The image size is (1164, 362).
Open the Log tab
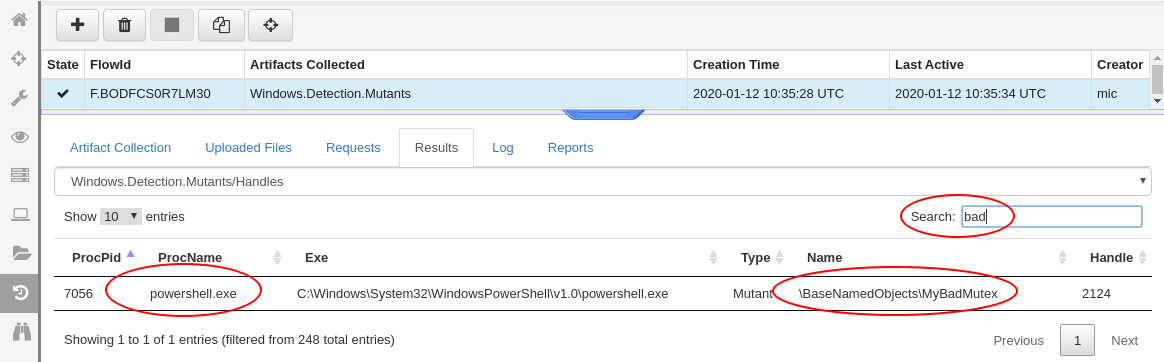tap(503, 148)
